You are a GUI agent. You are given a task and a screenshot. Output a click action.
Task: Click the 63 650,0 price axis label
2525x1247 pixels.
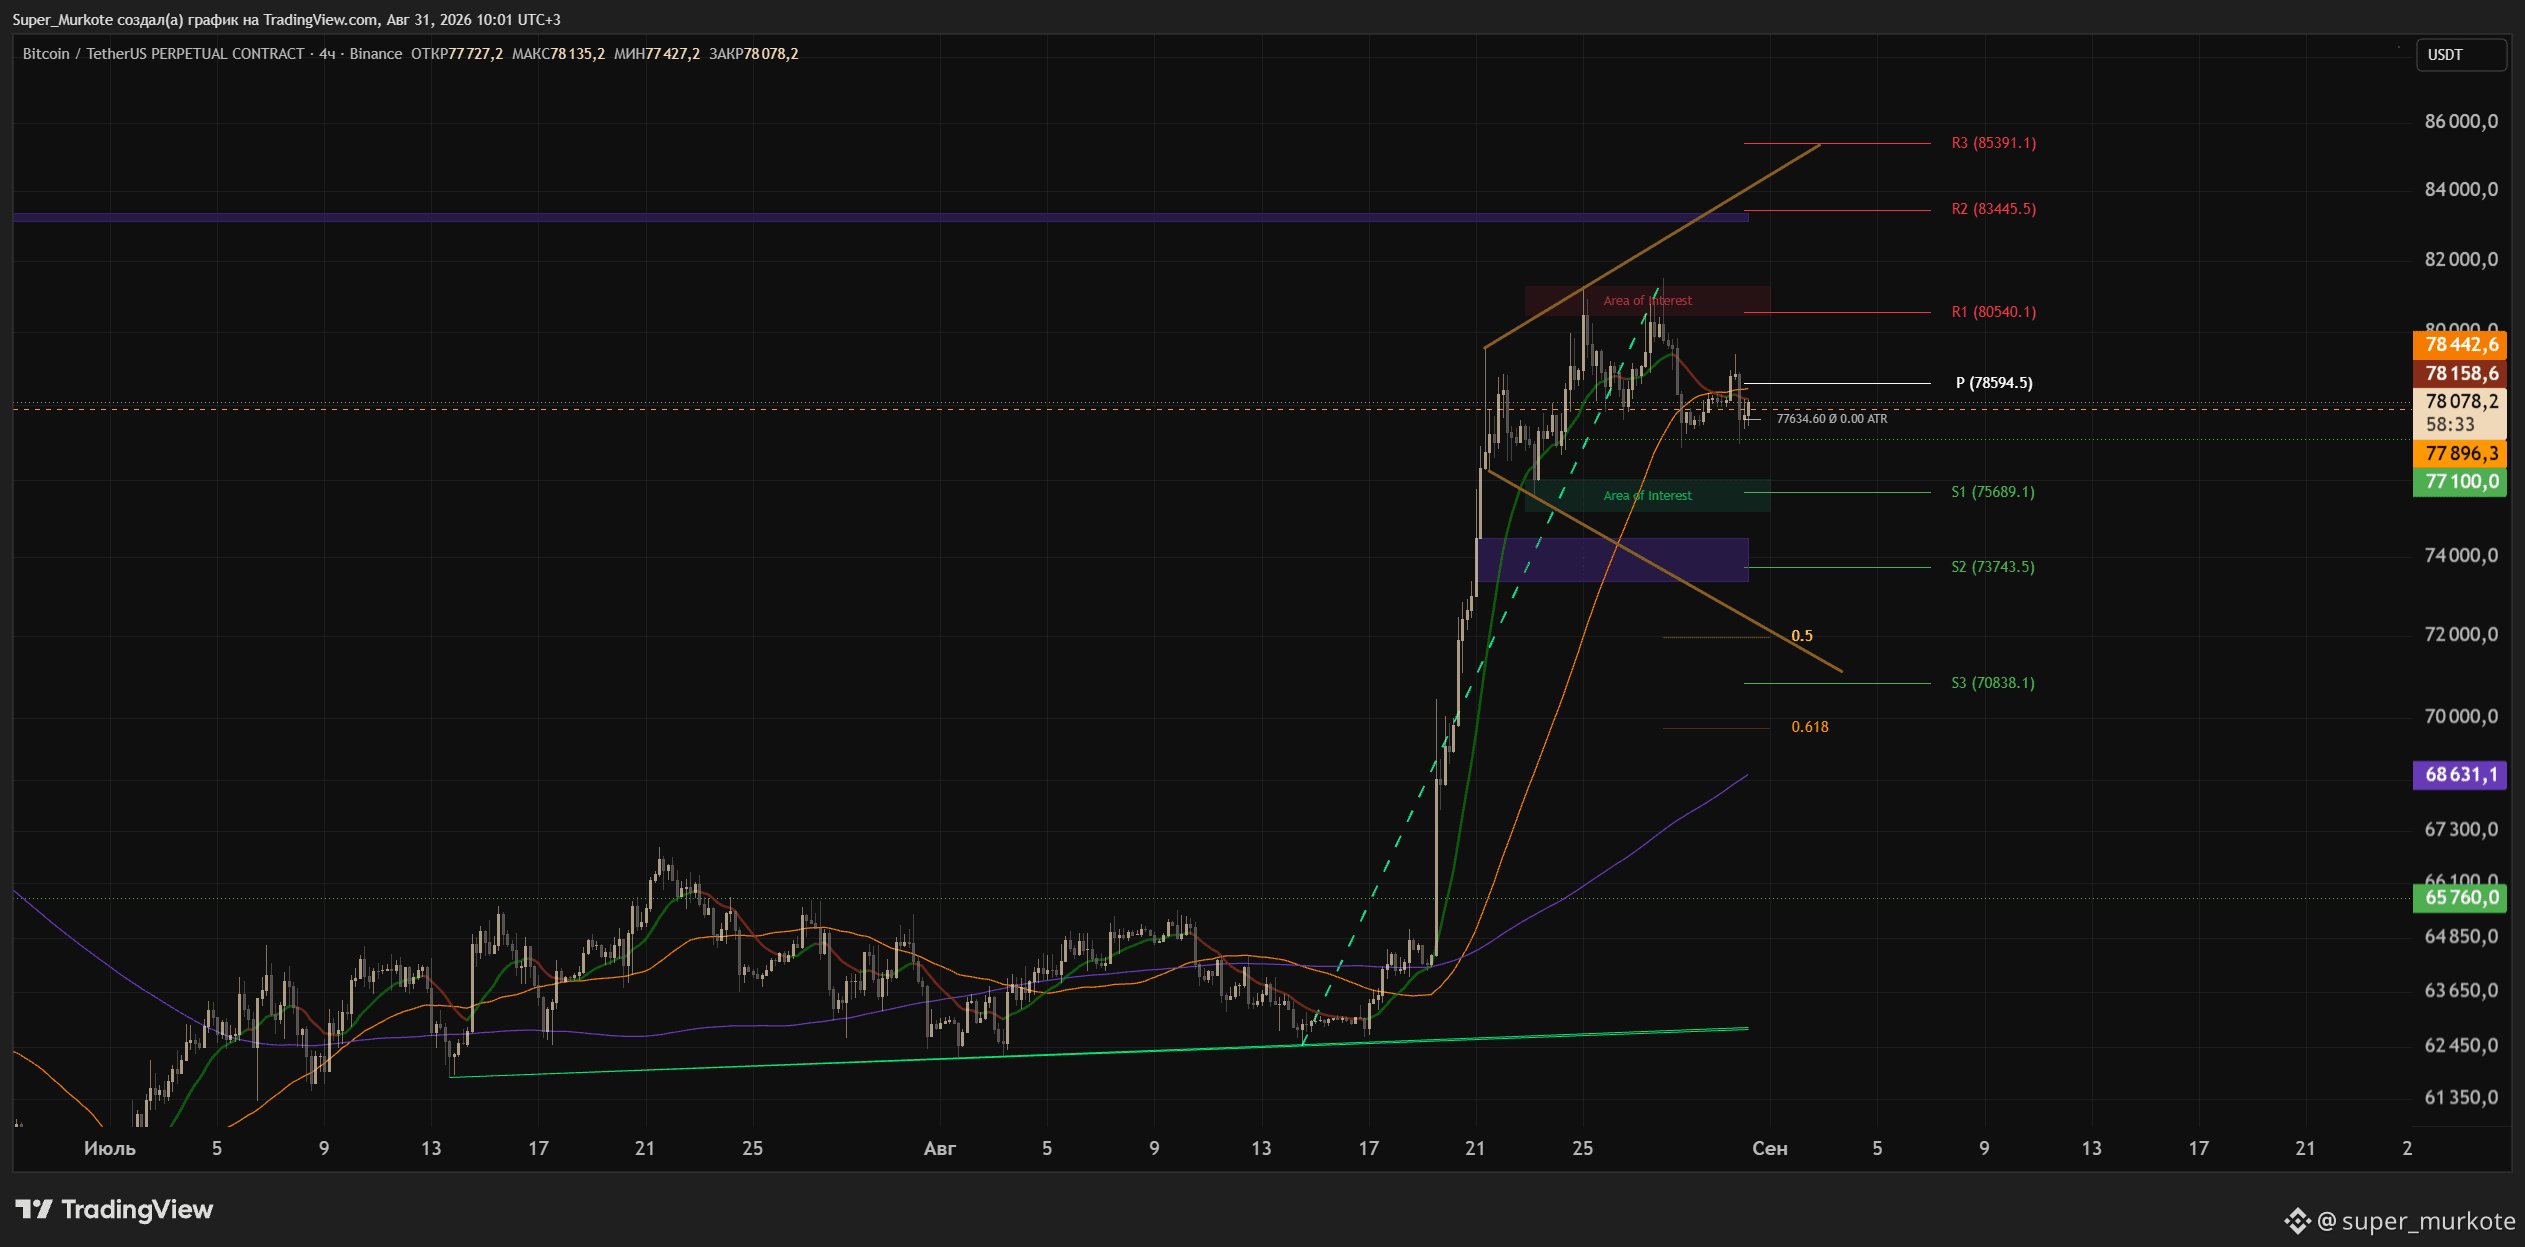[x=2461, y=991]
